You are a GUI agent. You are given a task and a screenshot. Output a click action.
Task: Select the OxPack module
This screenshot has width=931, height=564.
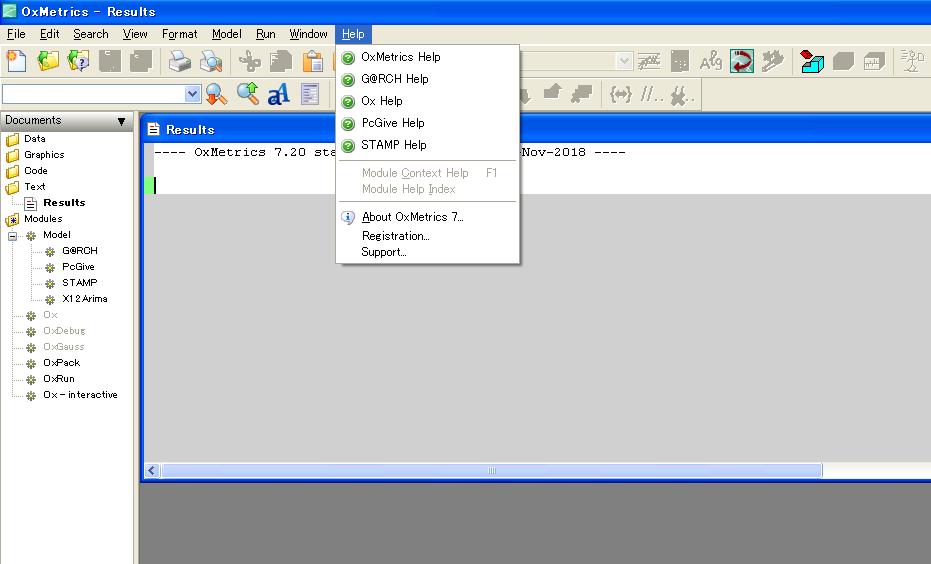point(61,363)
